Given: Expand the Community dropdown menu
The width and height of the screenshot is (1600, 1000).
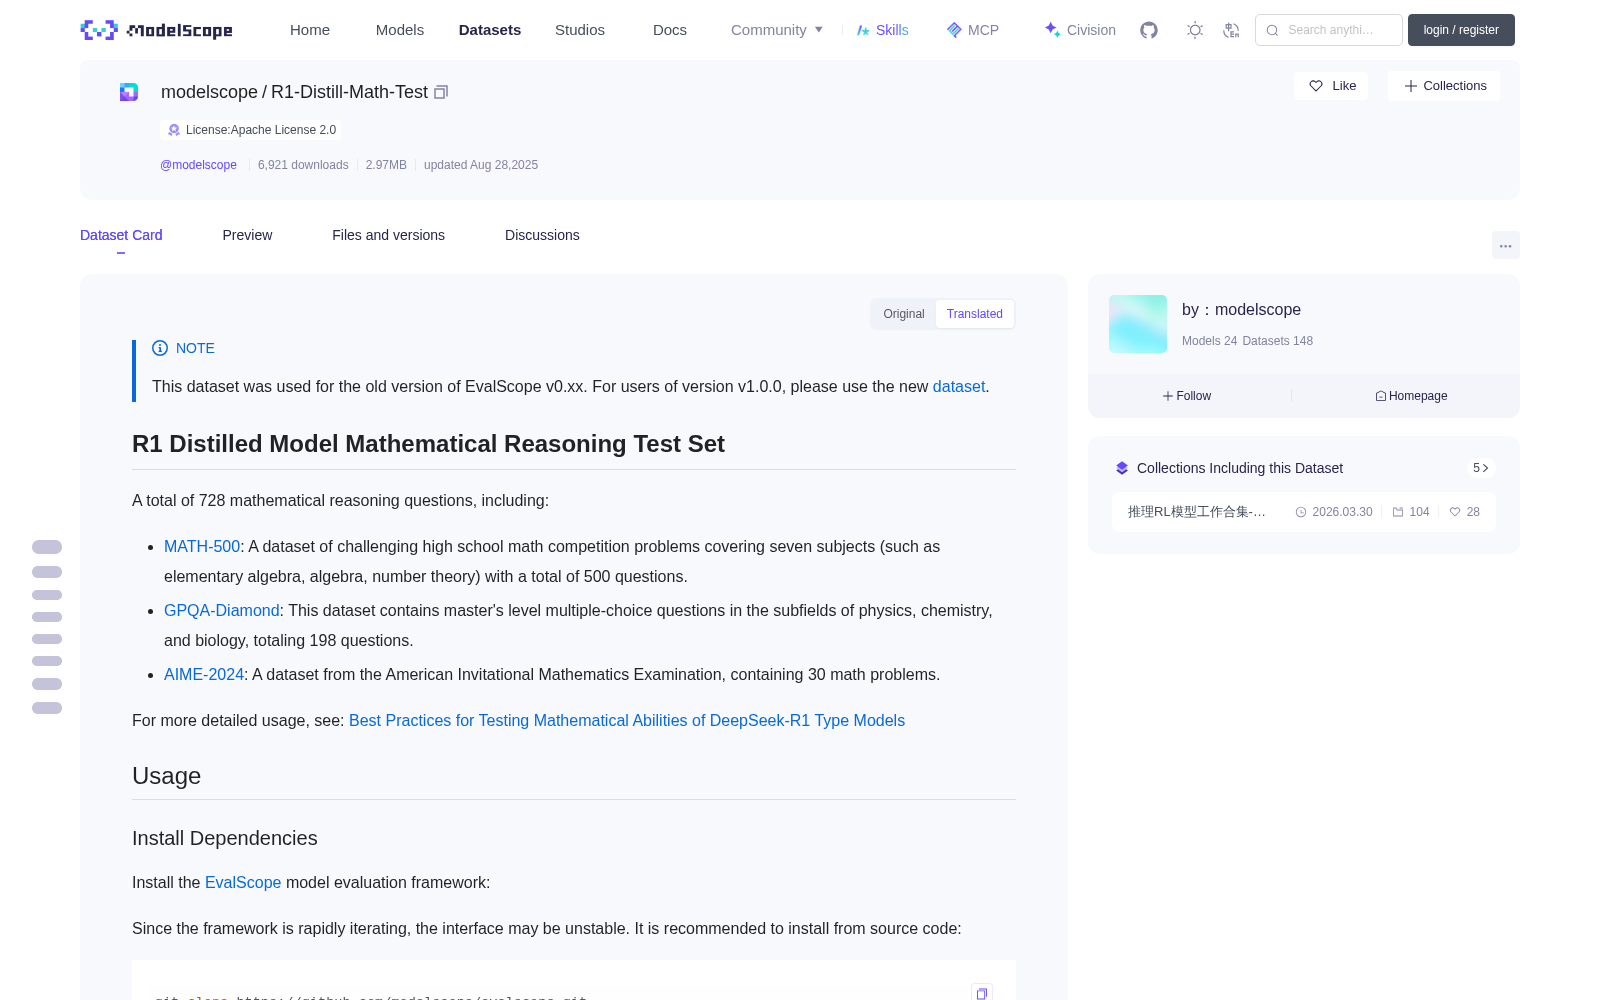Looking at the screenshot, I should 777,30.
